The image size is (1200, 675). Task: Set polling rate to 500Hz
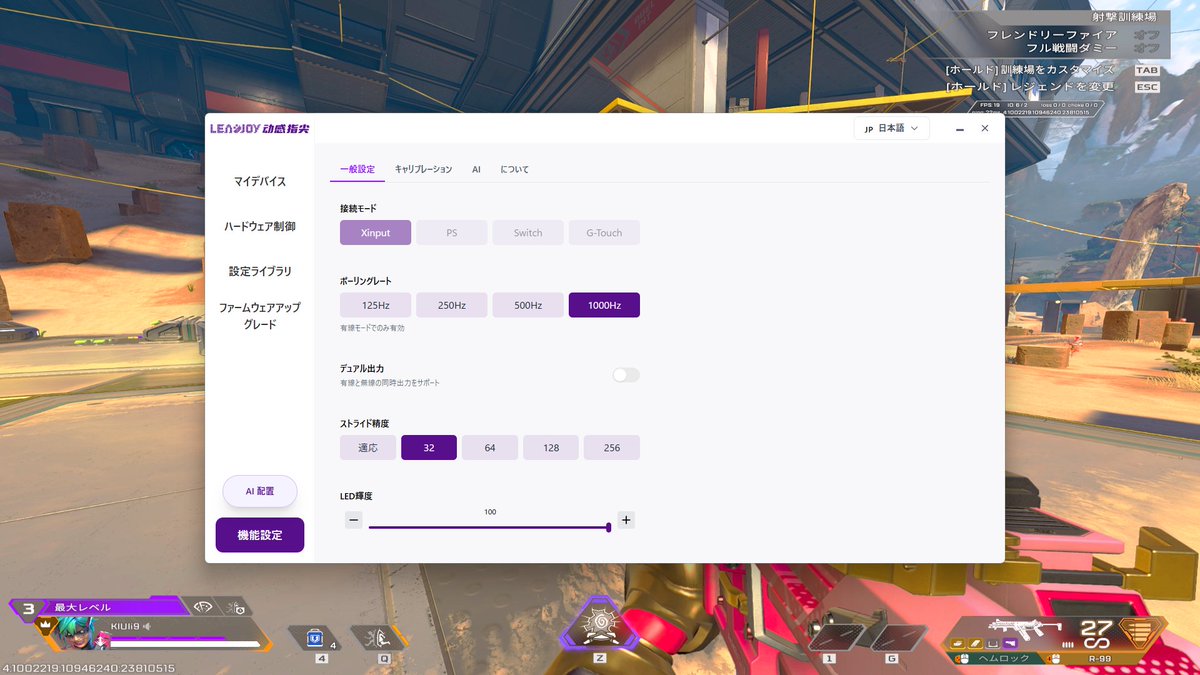coord(528,305)
